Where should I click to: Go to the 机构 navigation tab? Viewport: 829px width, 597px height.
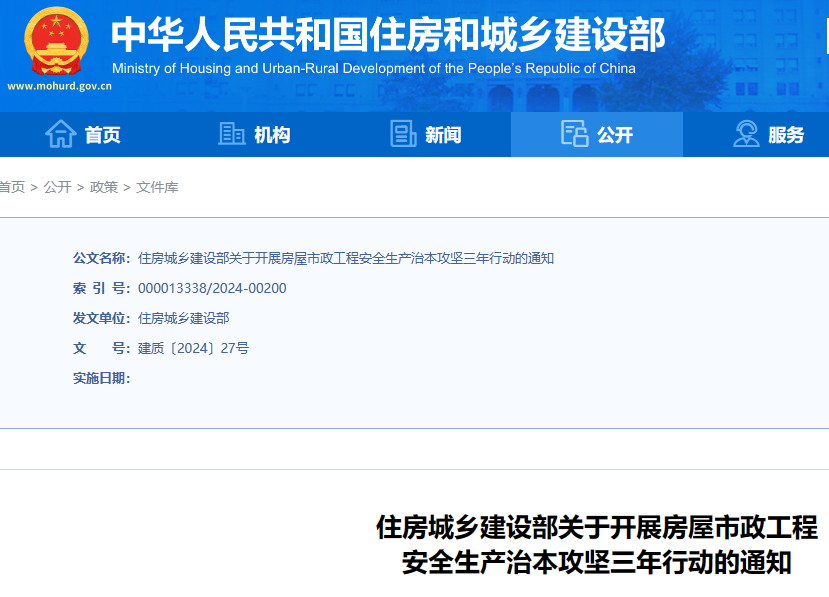click(x=272, y=135)
